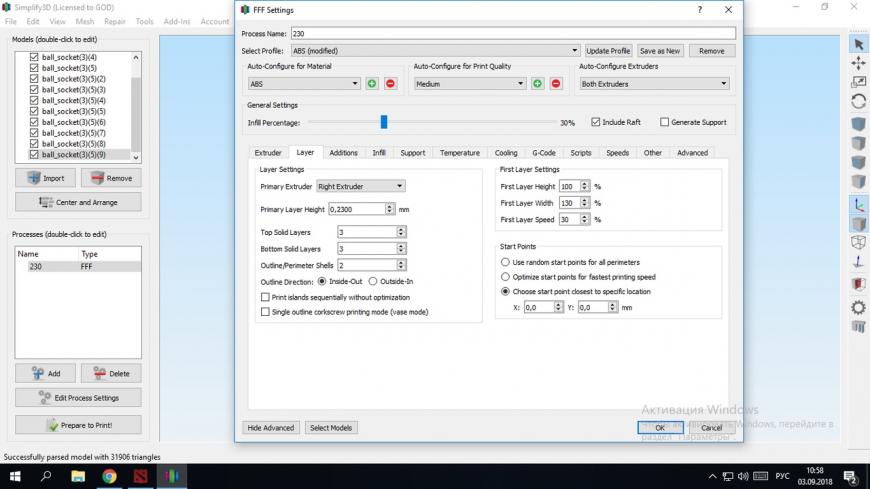Click the Bottom Solid Layers value field
The height and width of the screenshot is (489, 870).
tap(367, 249)
